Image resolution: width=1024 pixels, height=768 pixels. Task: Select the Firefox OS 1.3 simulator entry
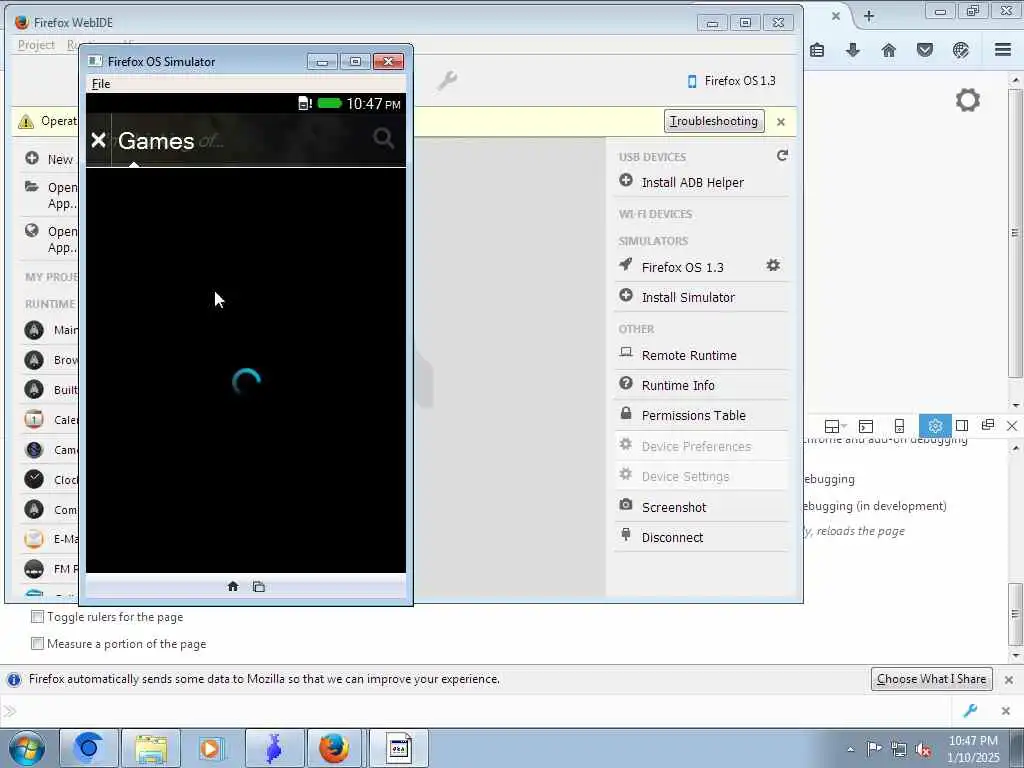tap(682, 267)
